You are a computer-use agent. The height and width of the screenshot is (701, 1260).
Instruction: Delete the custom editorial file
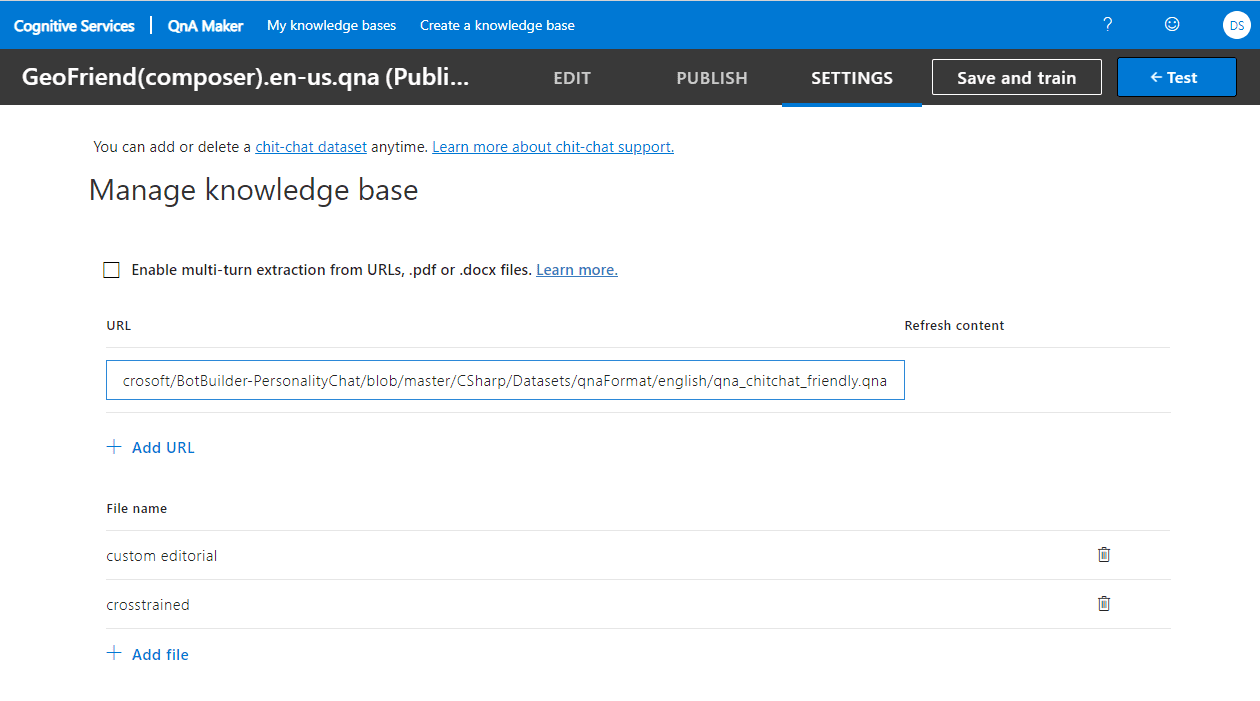[1104, 555]
